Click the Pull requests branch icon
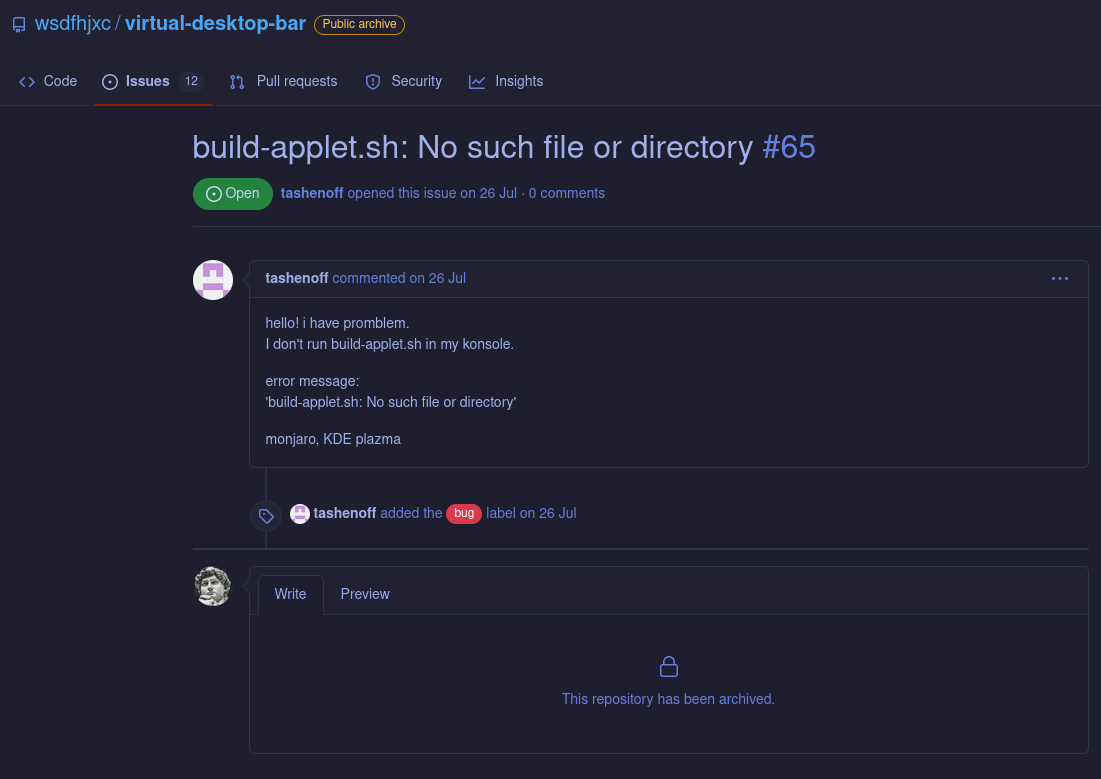1101x779 pixels. 237,82
